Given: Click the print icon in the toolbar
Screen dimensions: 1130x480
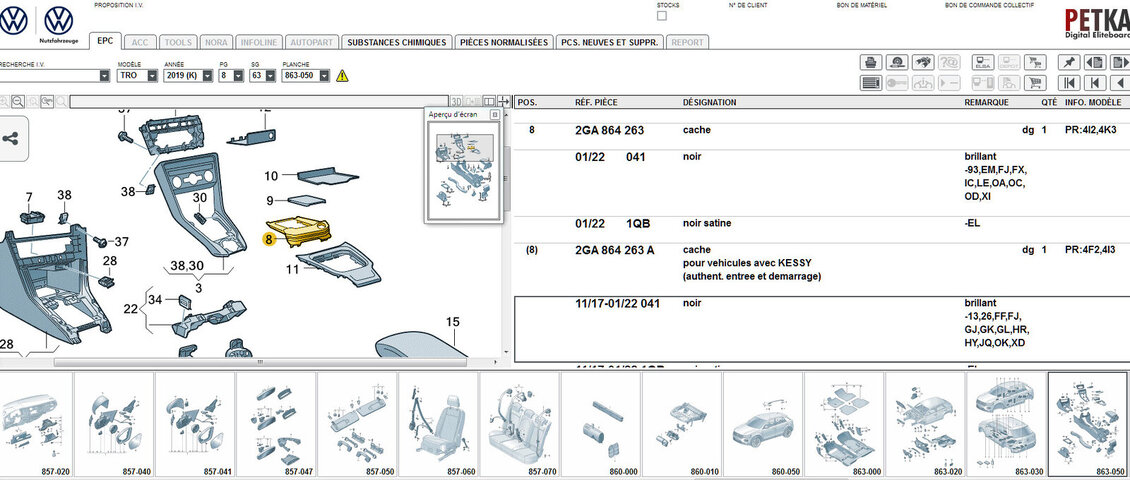Looking at the screenshot, I should coord(870,62).
